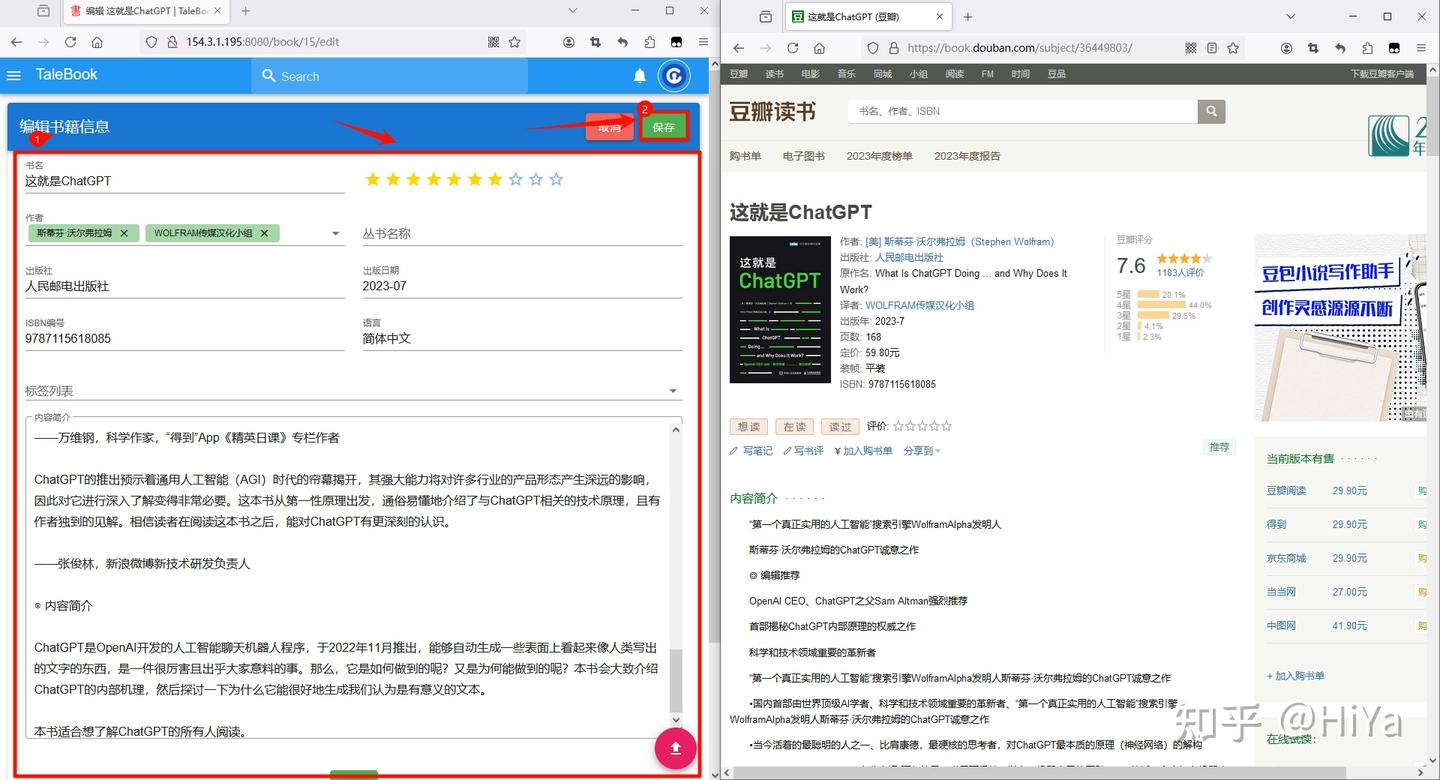Click the Douban search magnifier button

pyautogui.click(x=1212, y=111)
